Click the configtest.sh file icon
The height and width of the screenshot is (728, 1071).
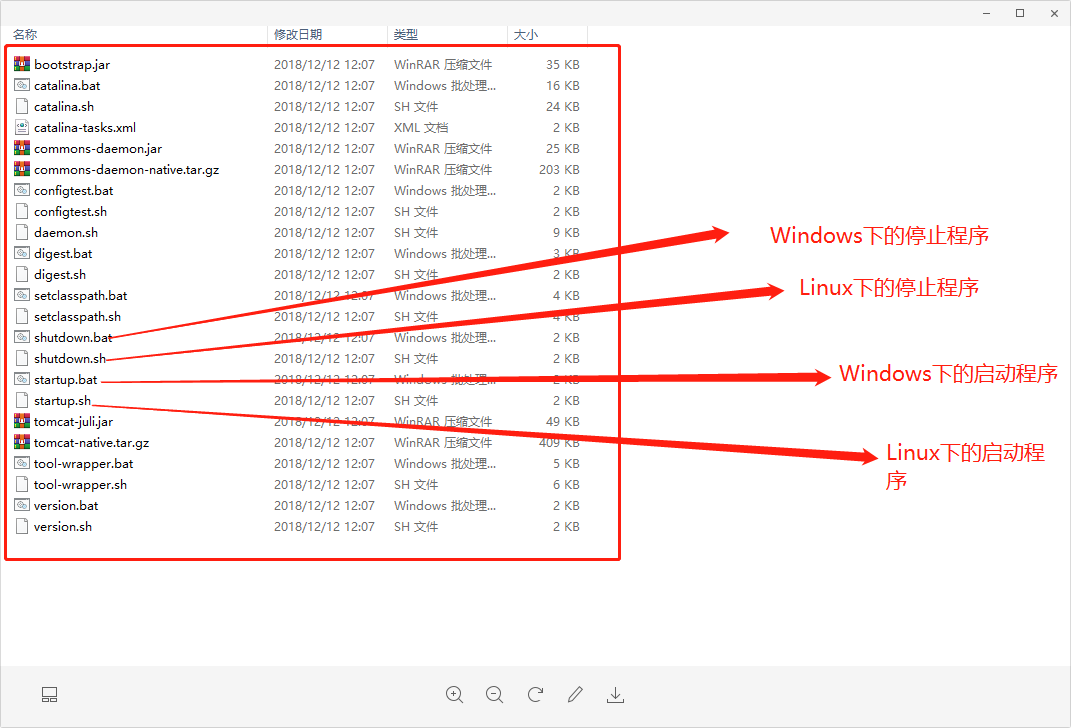(22, 211)
